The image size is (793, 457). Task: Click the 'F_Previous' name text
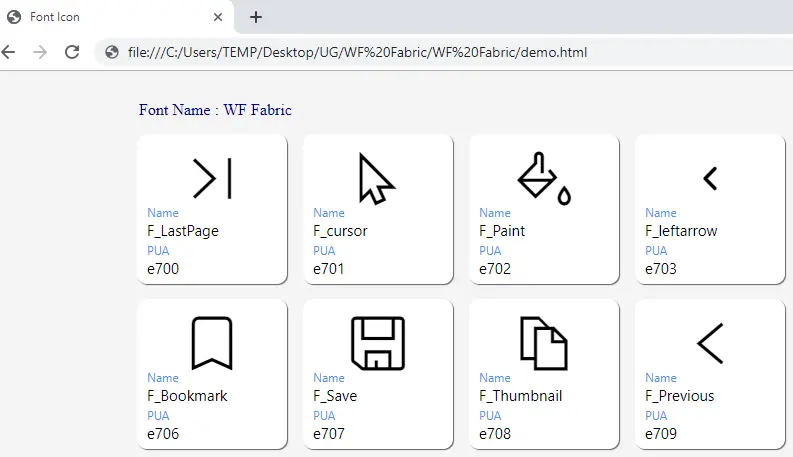click(x=679, y=396)
